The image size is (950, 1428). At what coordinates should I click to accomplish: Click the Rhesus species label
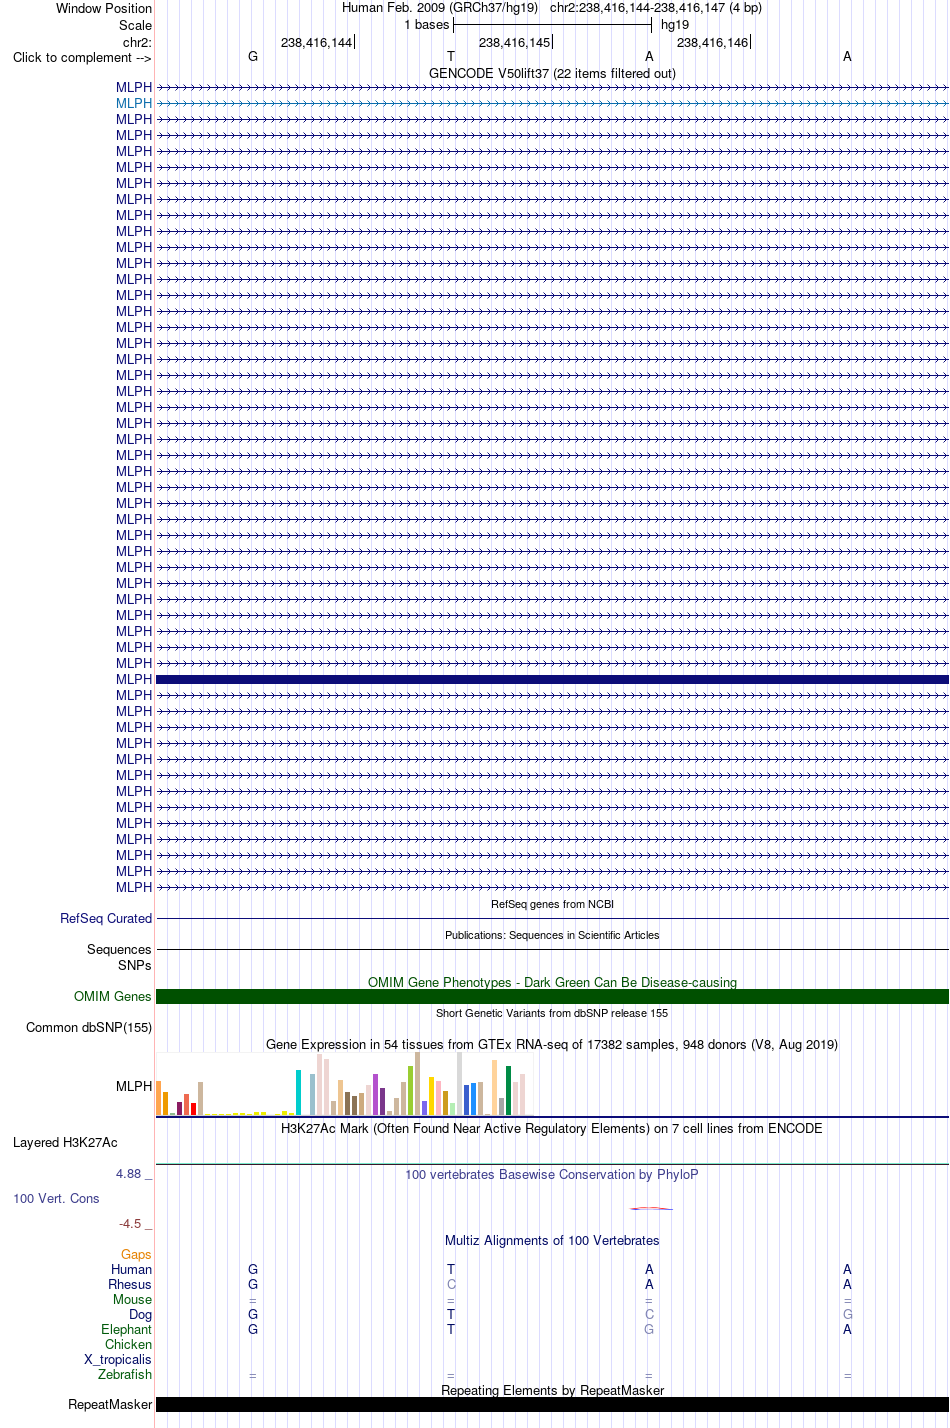tap(130, 1284)
